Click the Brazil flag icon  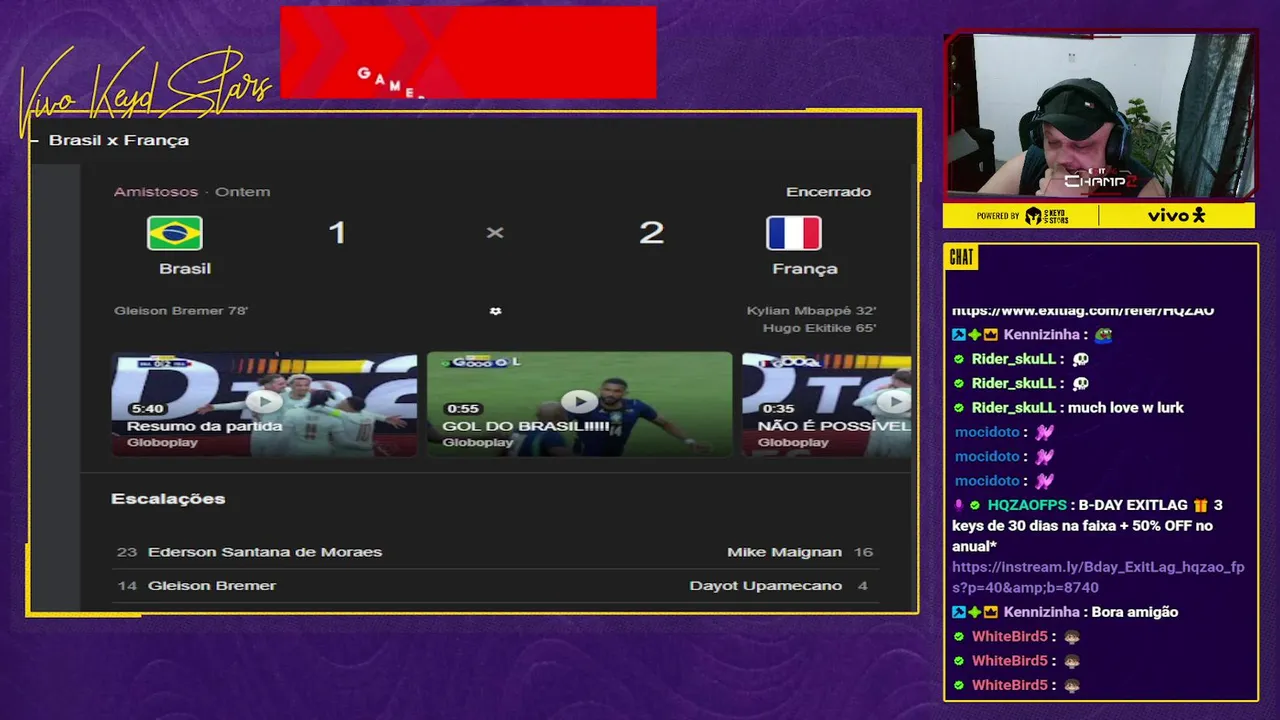pos(175,233)
